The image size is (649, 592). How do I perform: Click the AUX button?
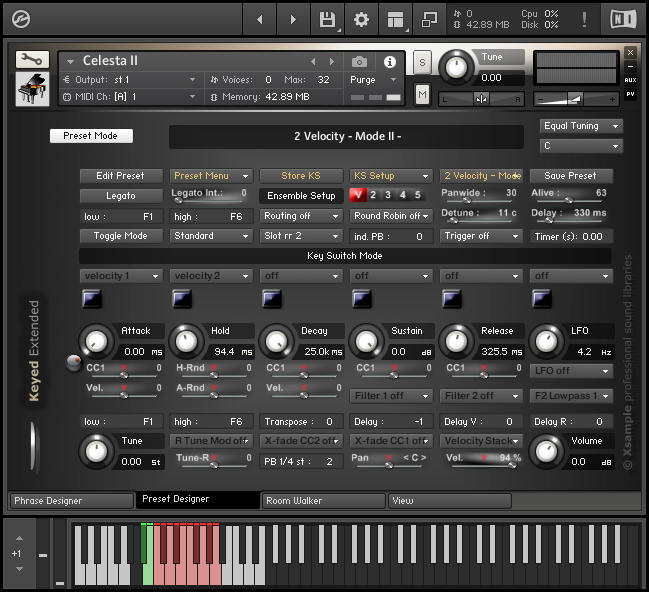click(x=630, y=80)
